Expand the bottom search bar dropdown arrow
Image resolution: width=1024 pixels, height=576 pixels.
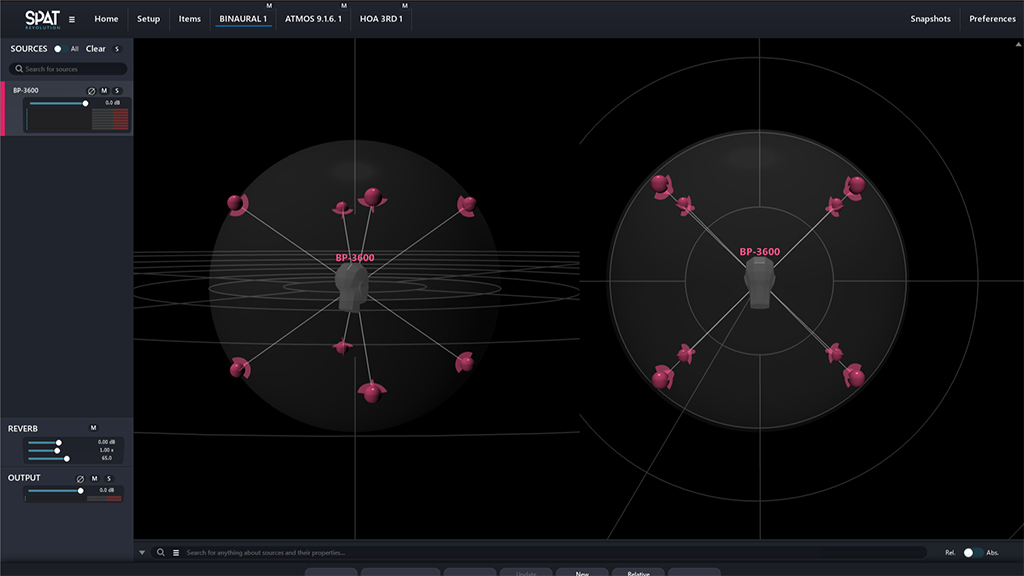click(142, 552)
